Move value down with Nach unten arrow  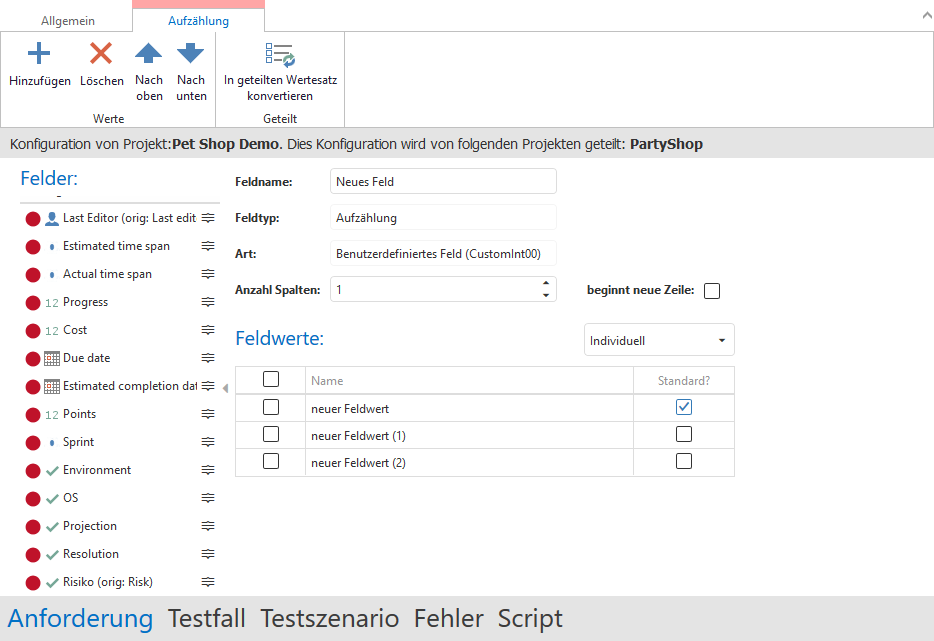[x=191, y=54]
